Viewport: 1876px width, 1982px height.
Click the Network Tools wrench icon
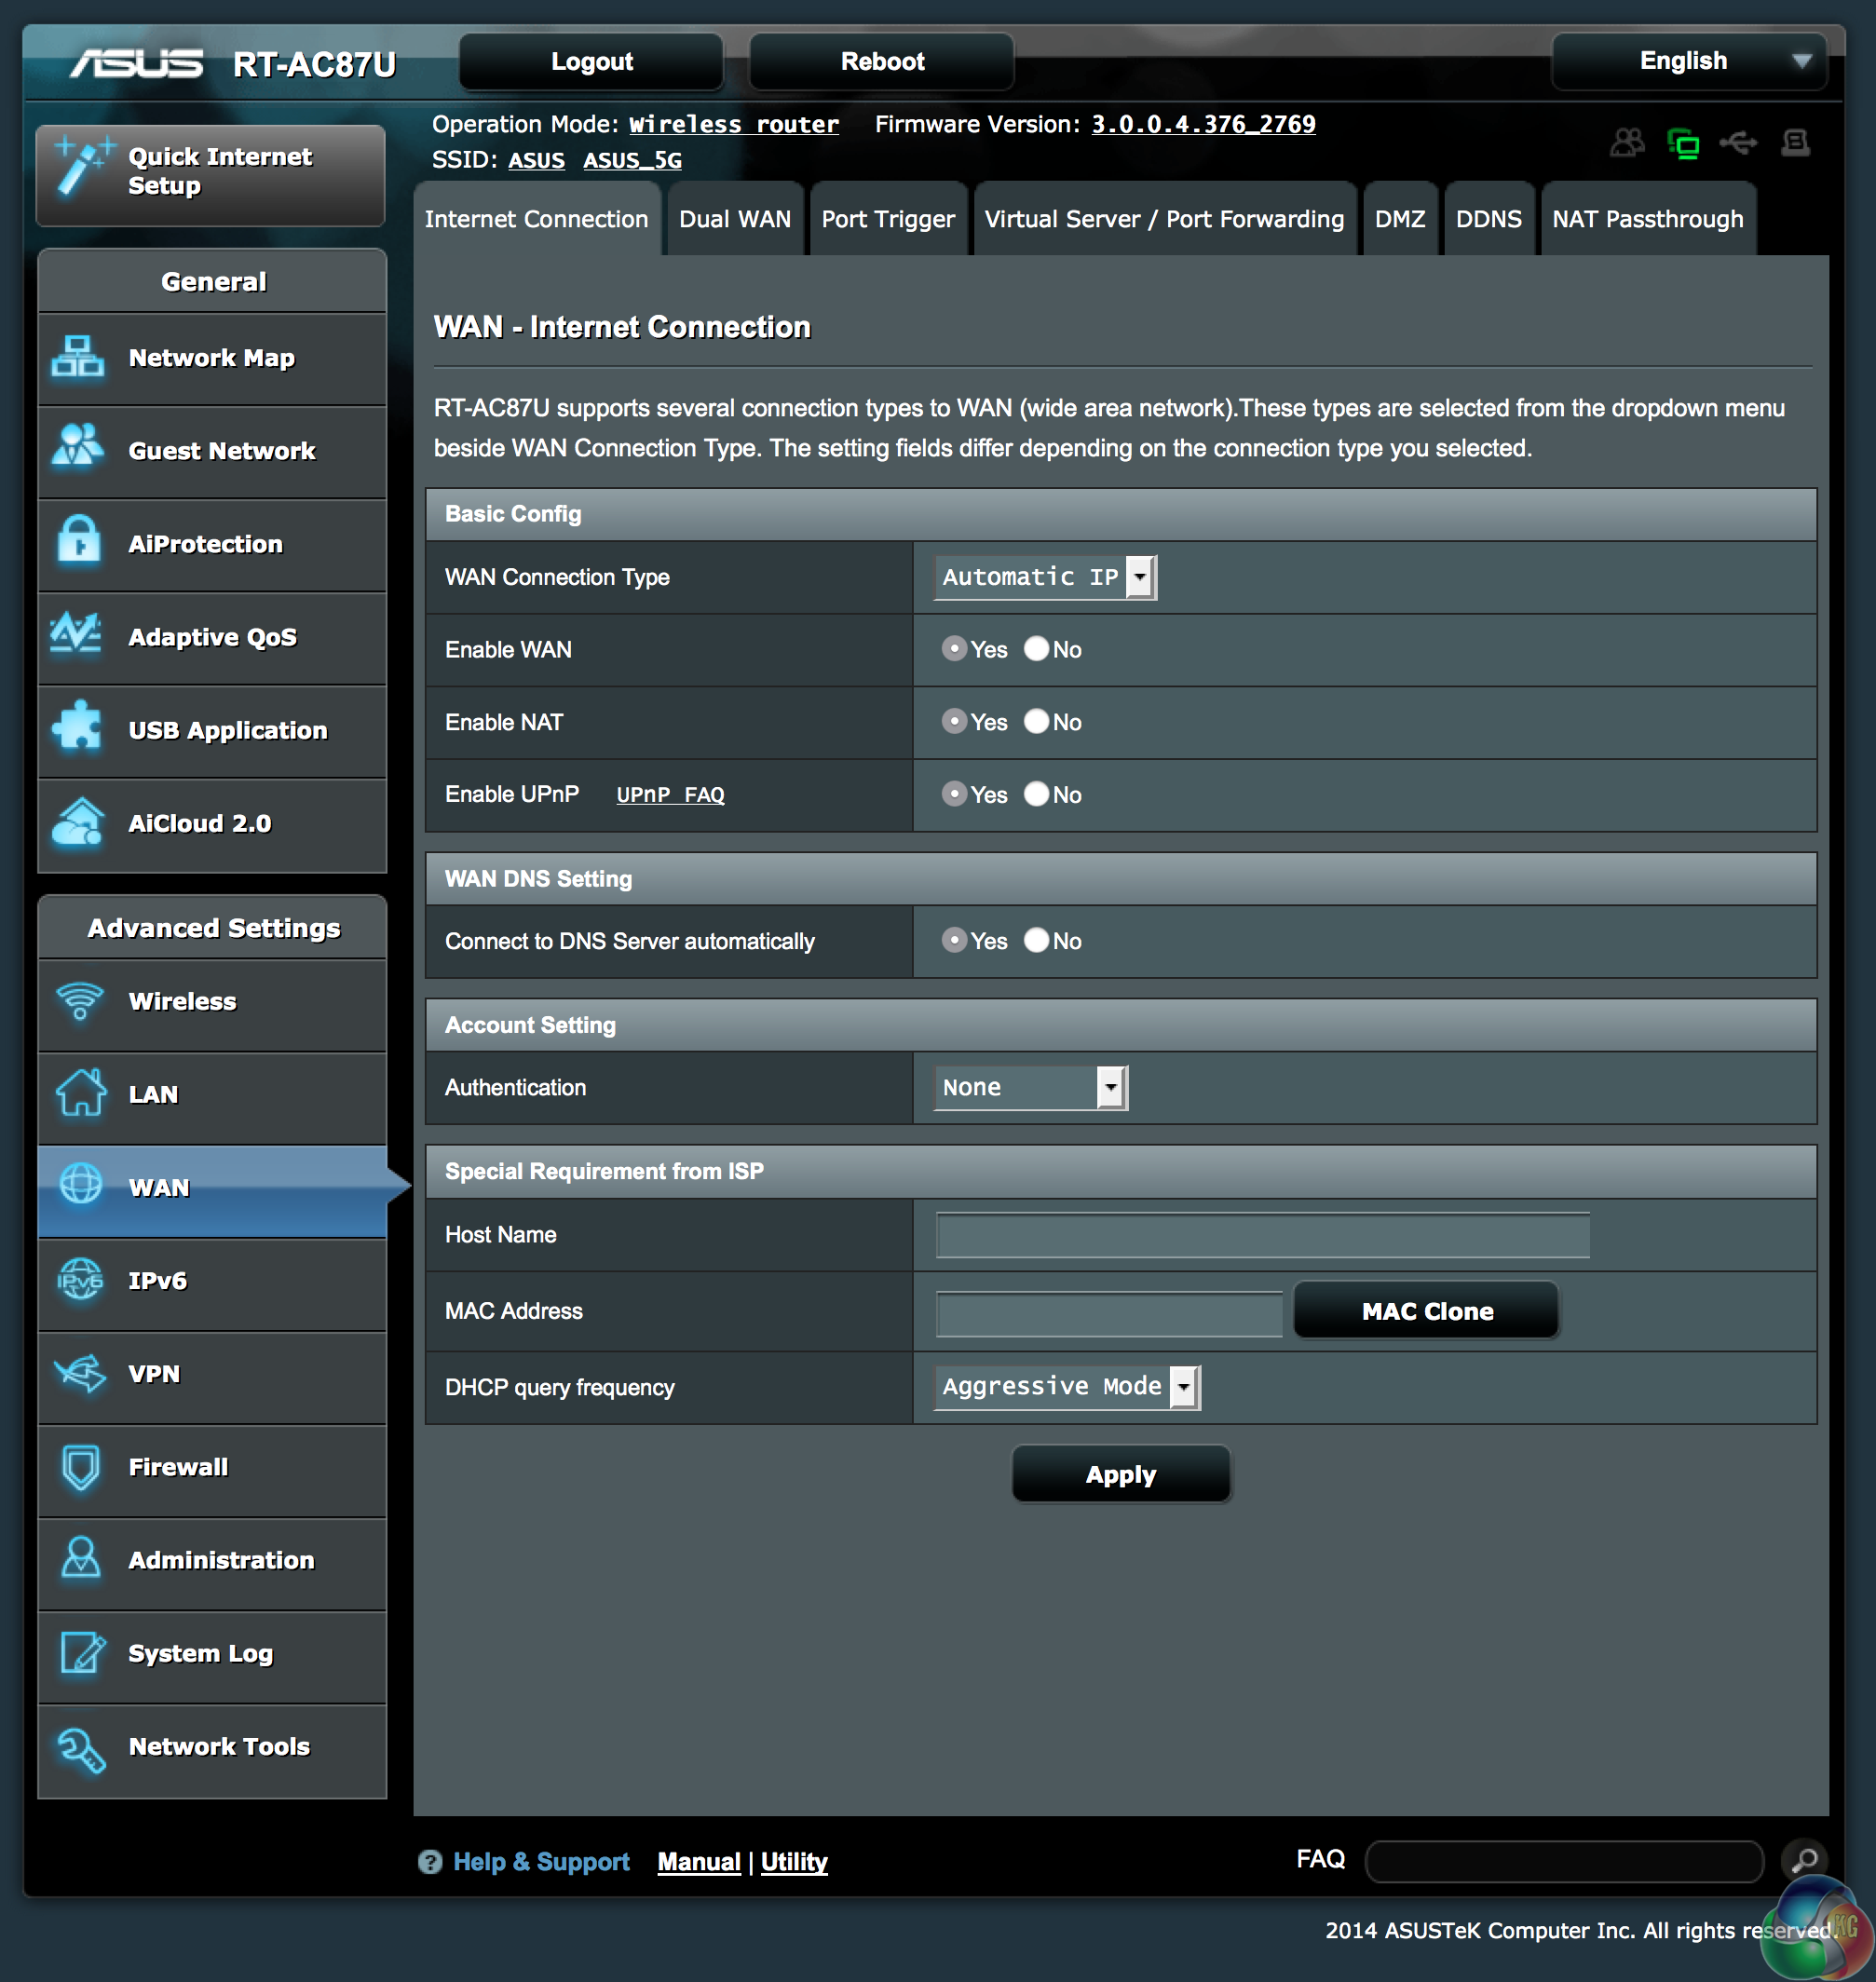tap(80, 1749)
